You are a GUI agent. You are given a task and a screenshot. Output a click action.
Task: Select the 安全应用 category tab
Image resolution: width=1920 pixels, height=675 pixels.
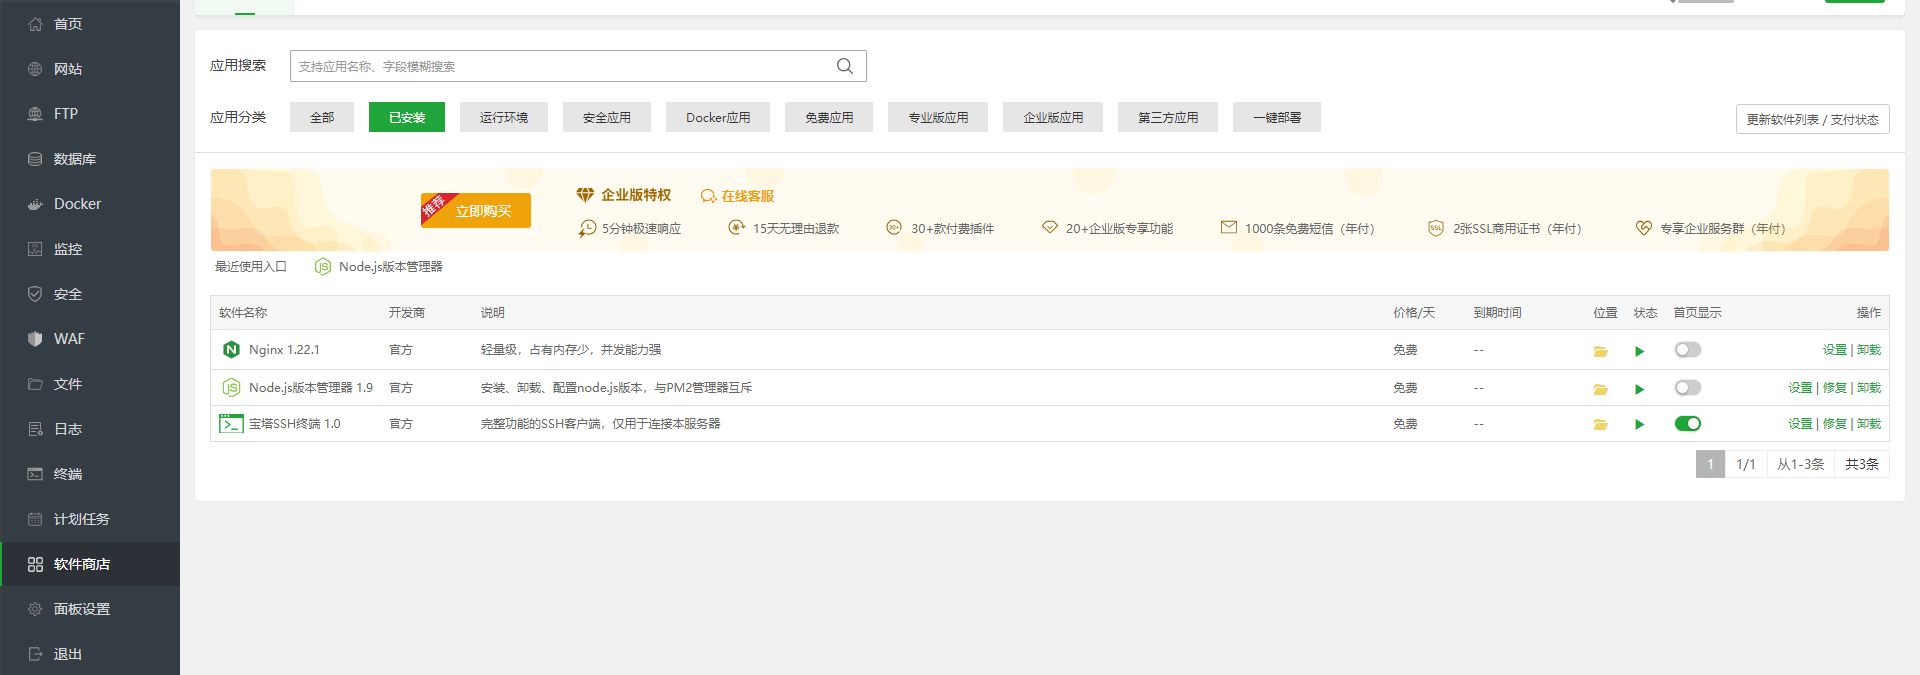pyautogui.click(x=606, y=117)
